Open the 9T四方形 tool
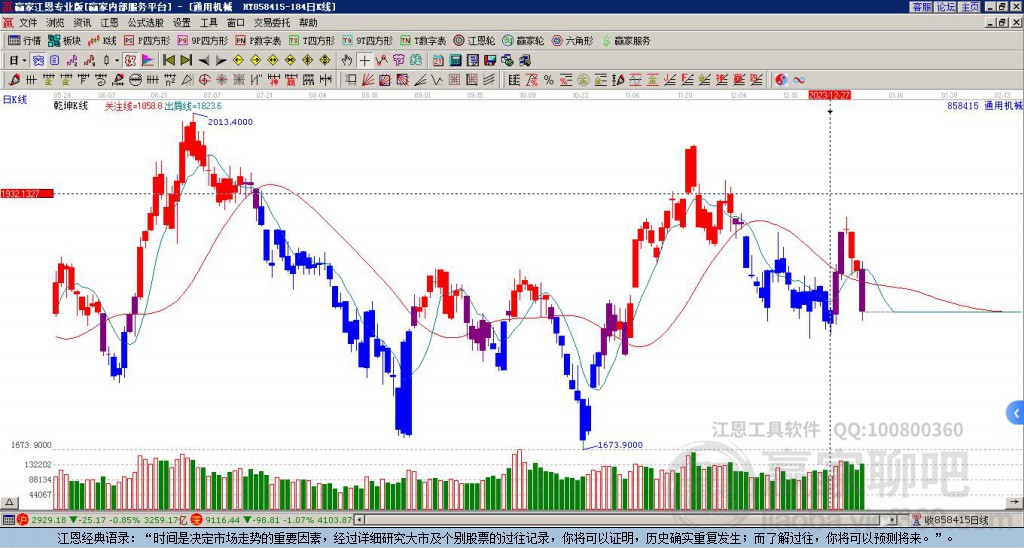Image resolution: width=1024 pixels, height=548 pixels. tap(368, 40)
